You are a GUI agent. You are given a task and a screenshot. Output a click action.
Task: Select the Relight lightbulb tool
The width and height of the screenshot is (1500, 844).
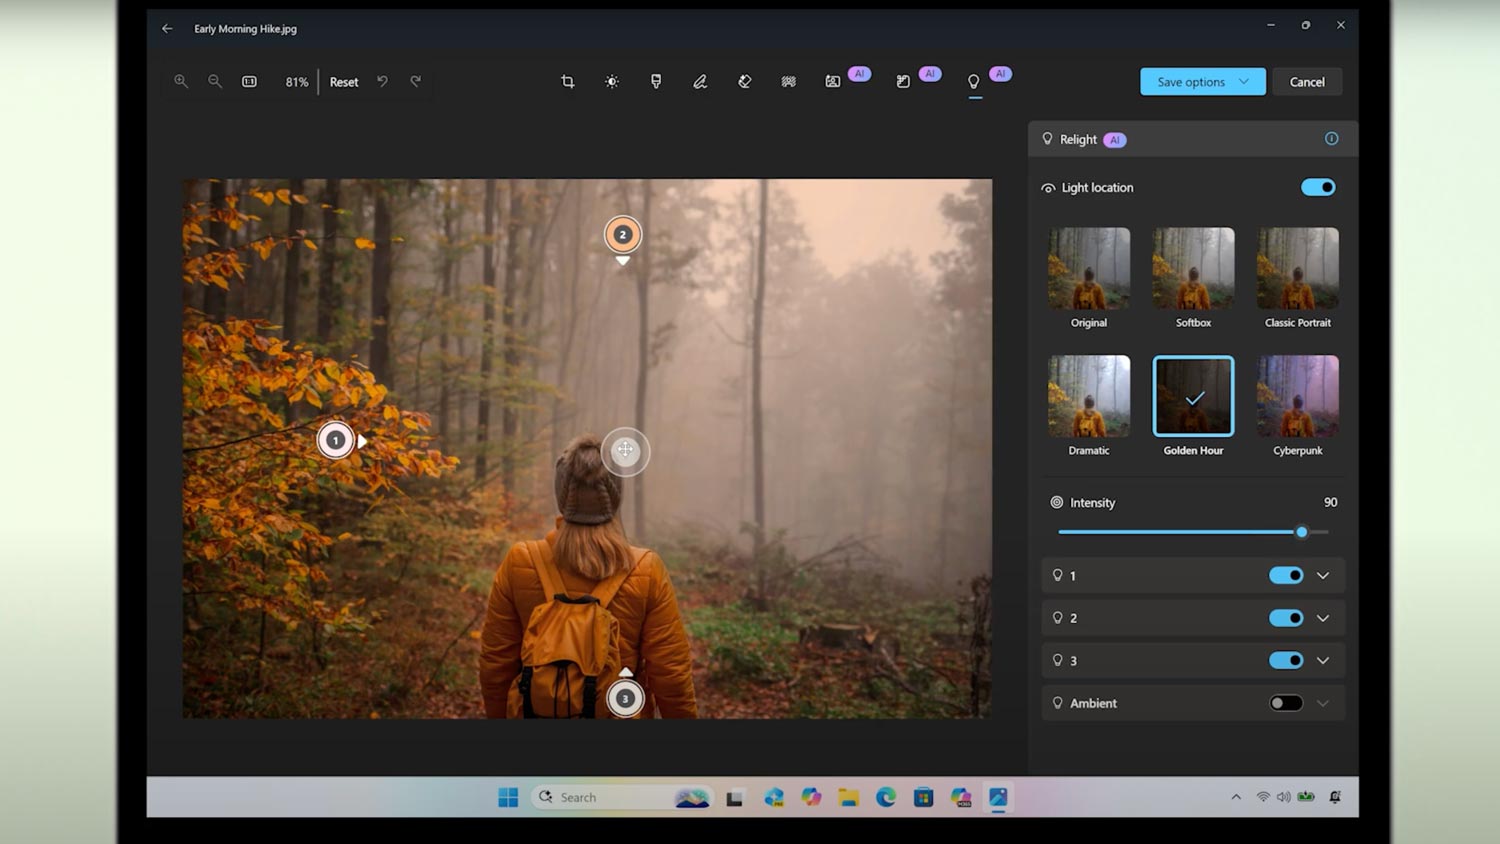(x=974, y=81)
